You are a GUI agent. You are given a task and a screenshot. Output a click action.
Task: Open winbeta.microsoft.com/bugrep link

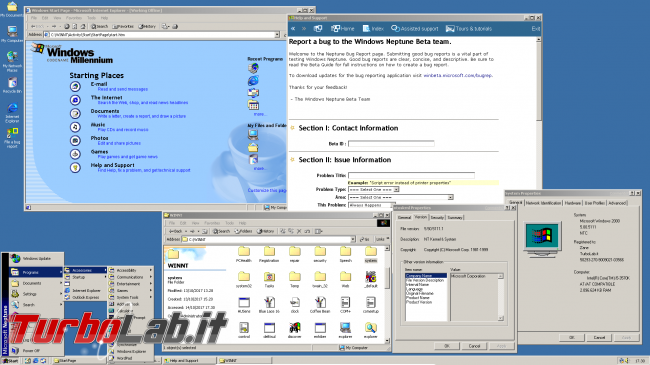coord(458,75)
